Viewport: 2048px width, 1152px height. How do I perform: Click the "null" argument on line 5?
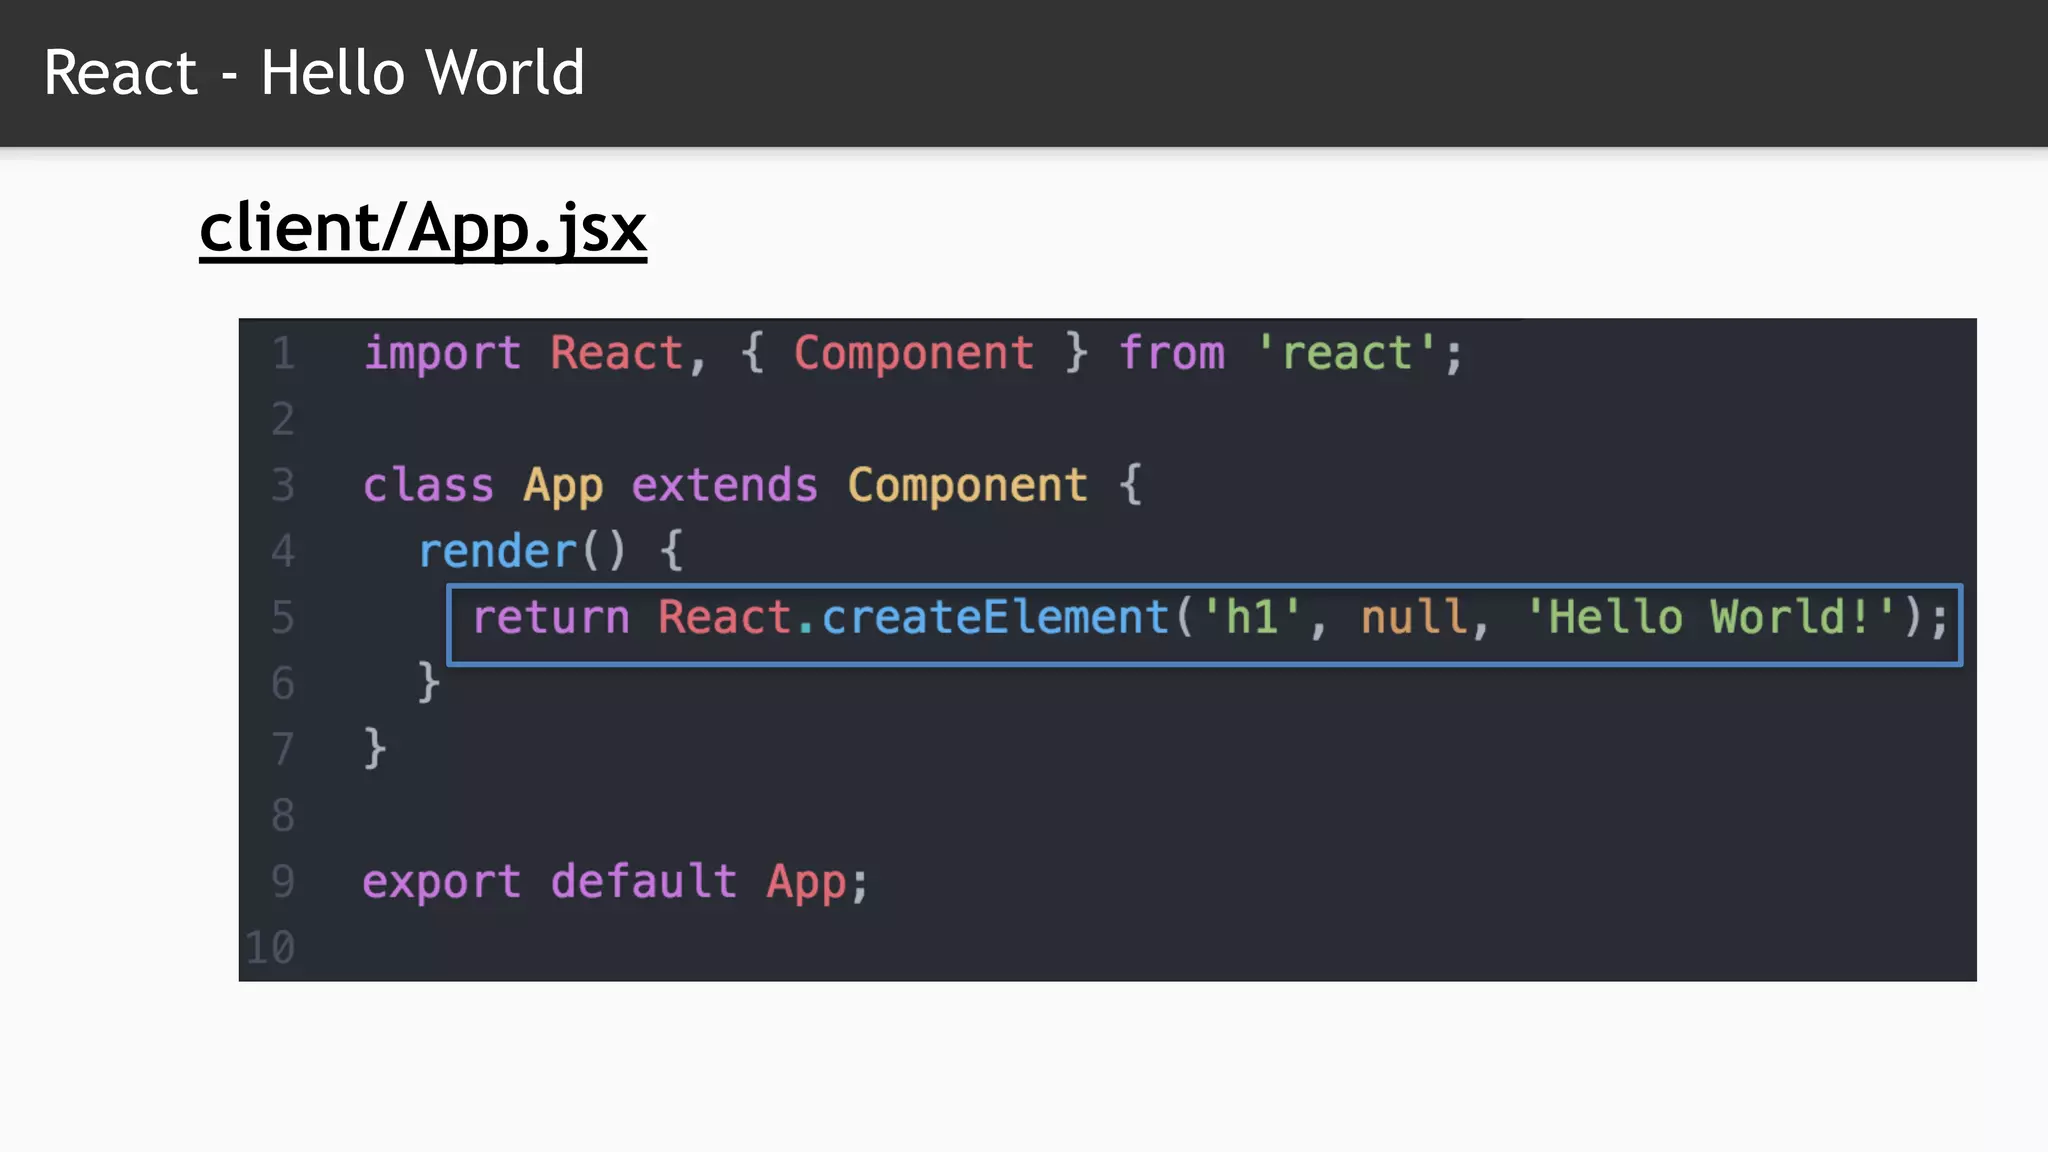pyautogui.click(x=1414, y=618)
